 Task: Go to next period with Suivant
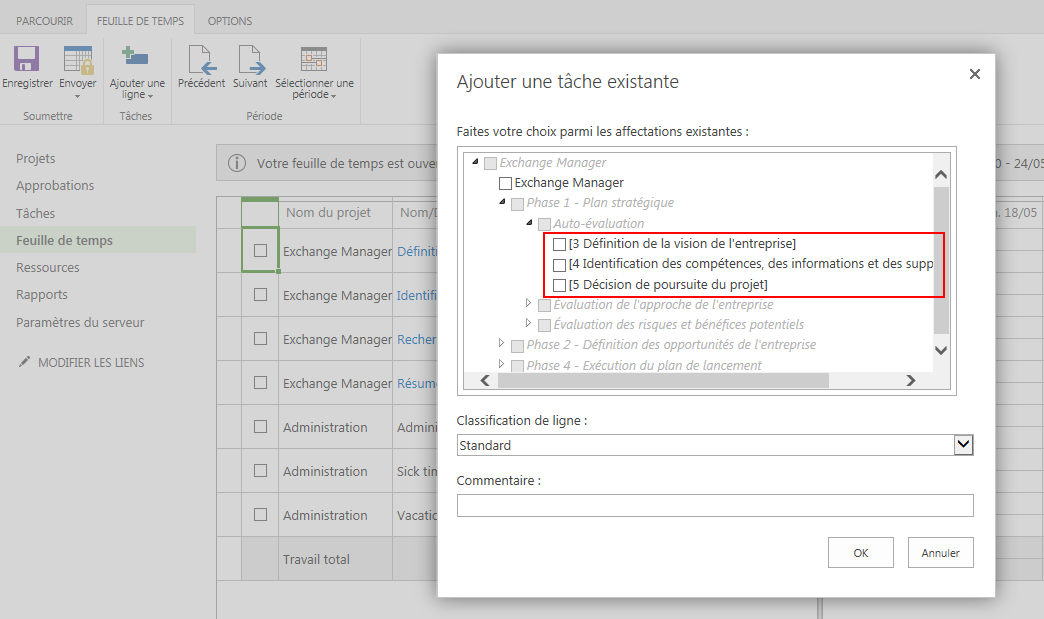coord(250,60)
